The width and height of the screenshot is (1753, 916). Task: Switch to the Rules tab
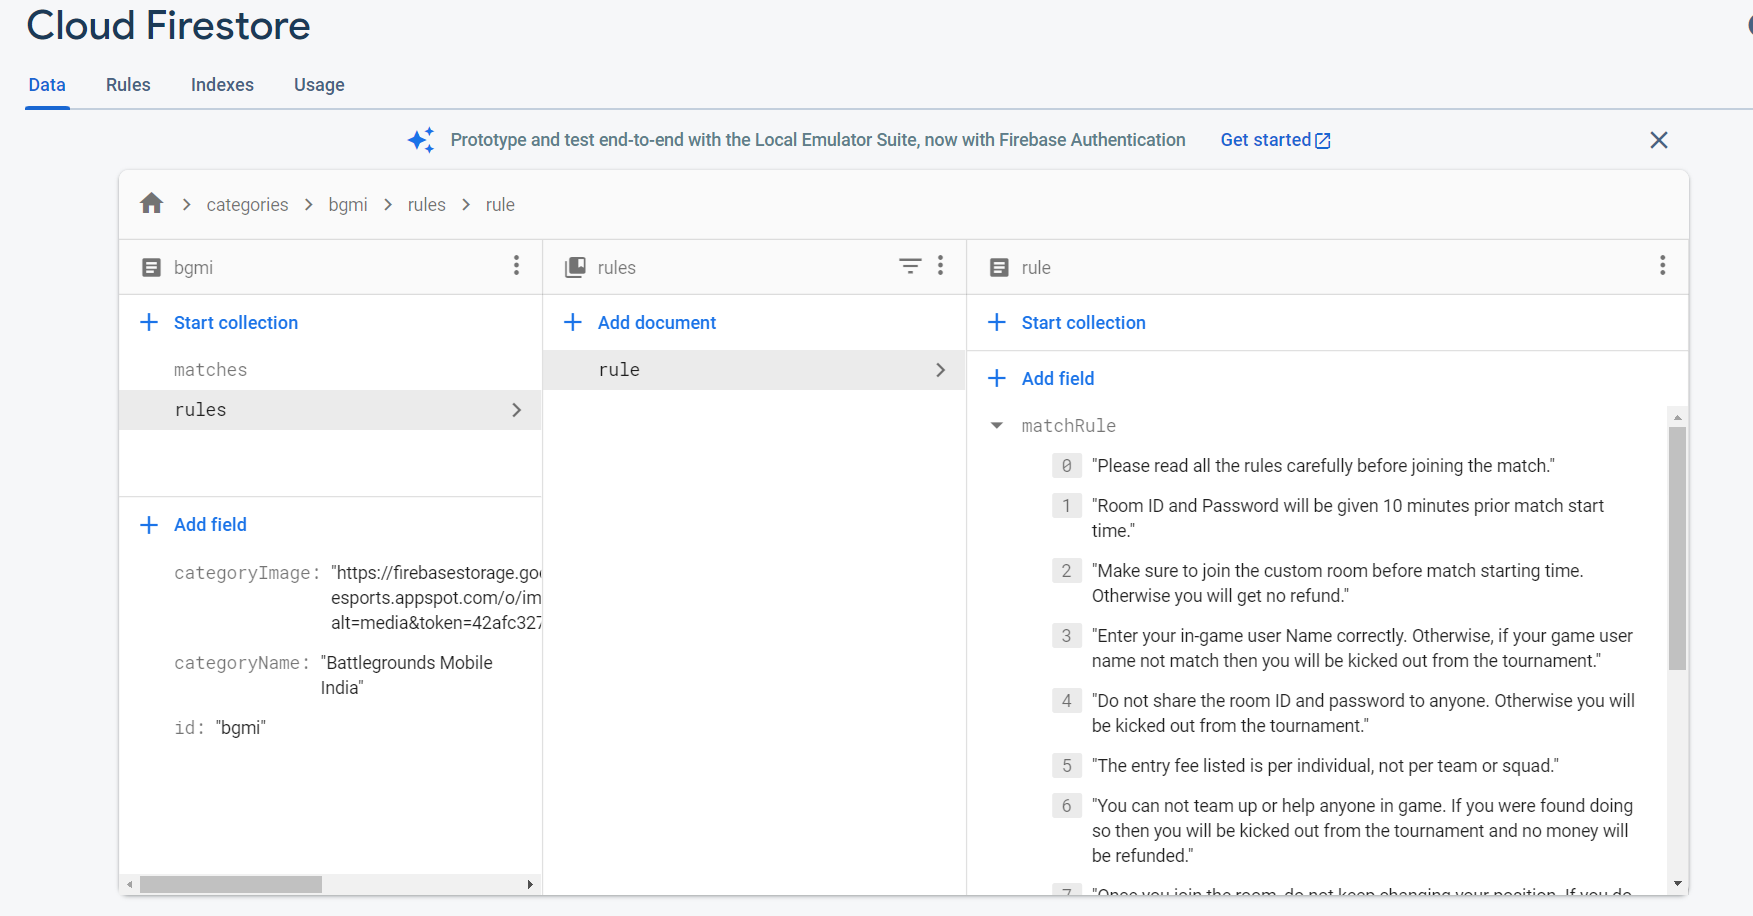128,85
